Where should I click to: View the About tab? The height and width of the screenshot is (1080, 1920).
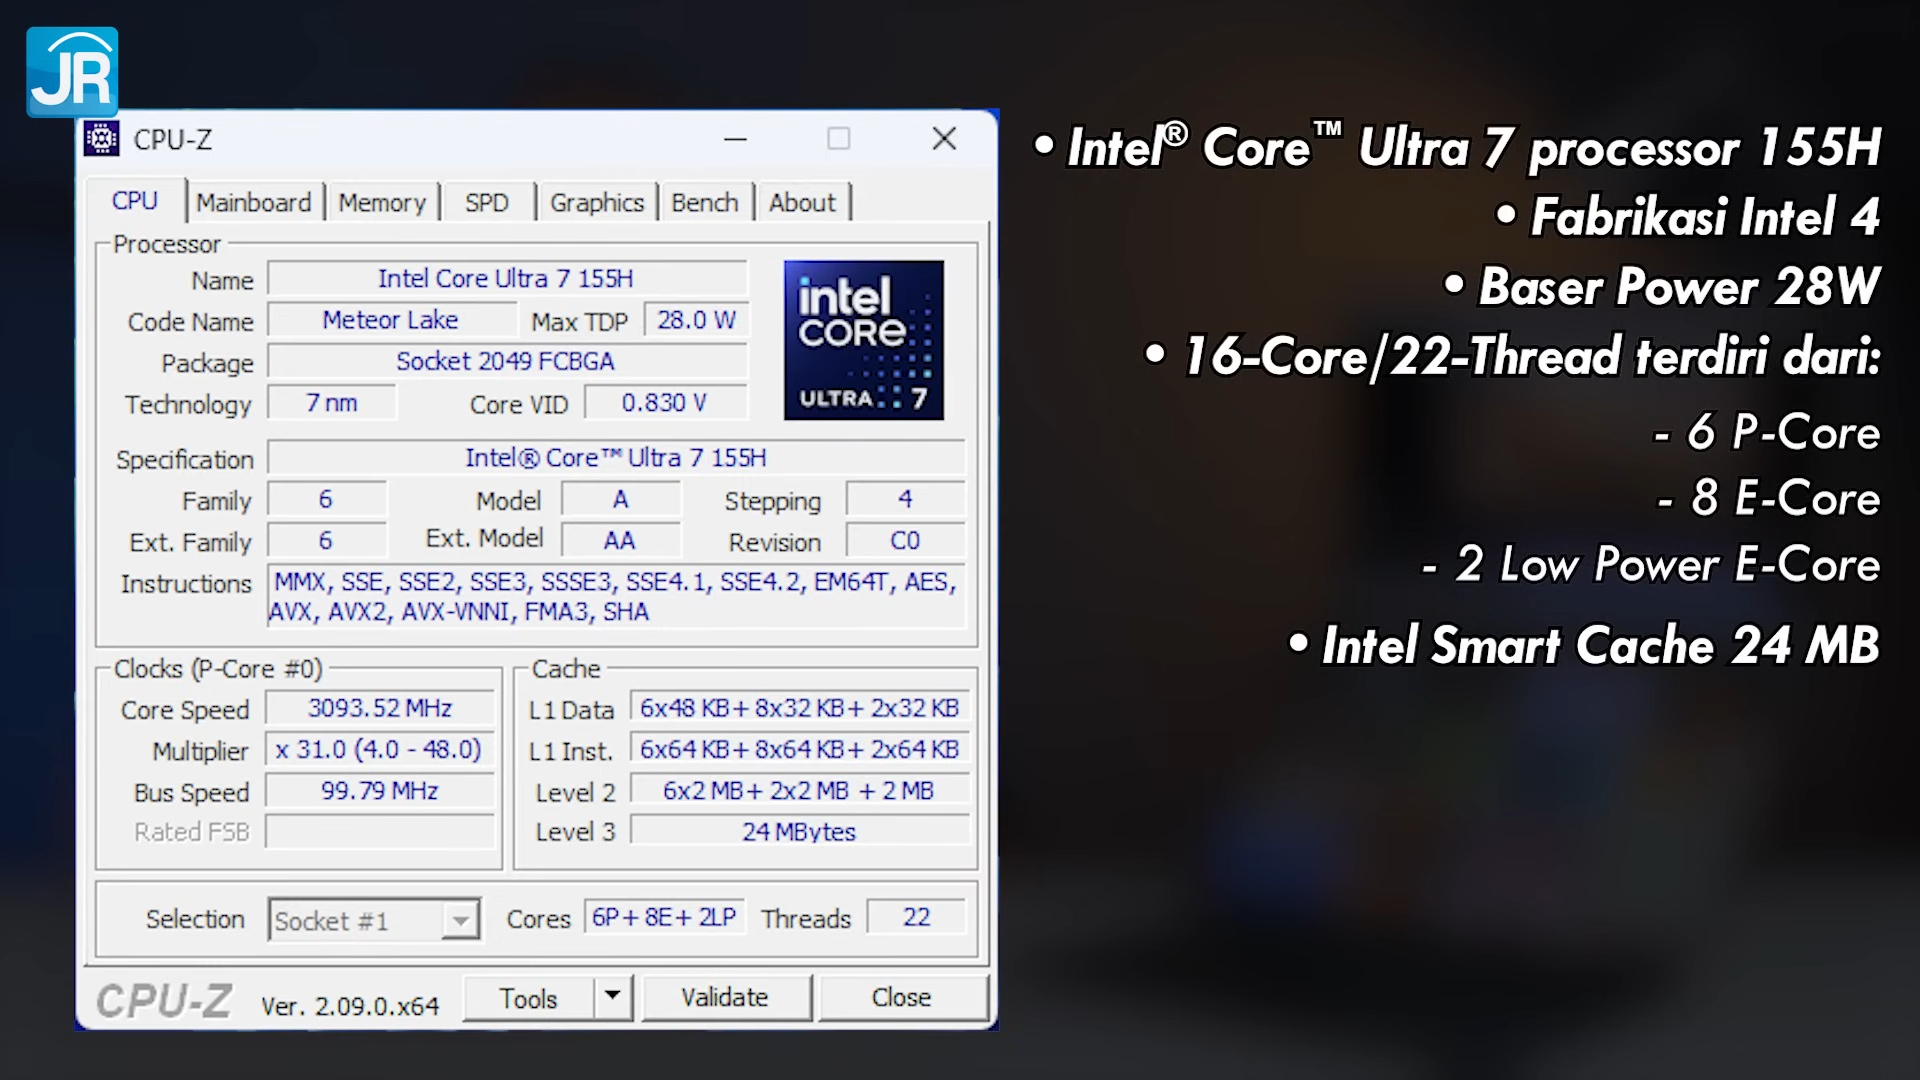[803, 202]
